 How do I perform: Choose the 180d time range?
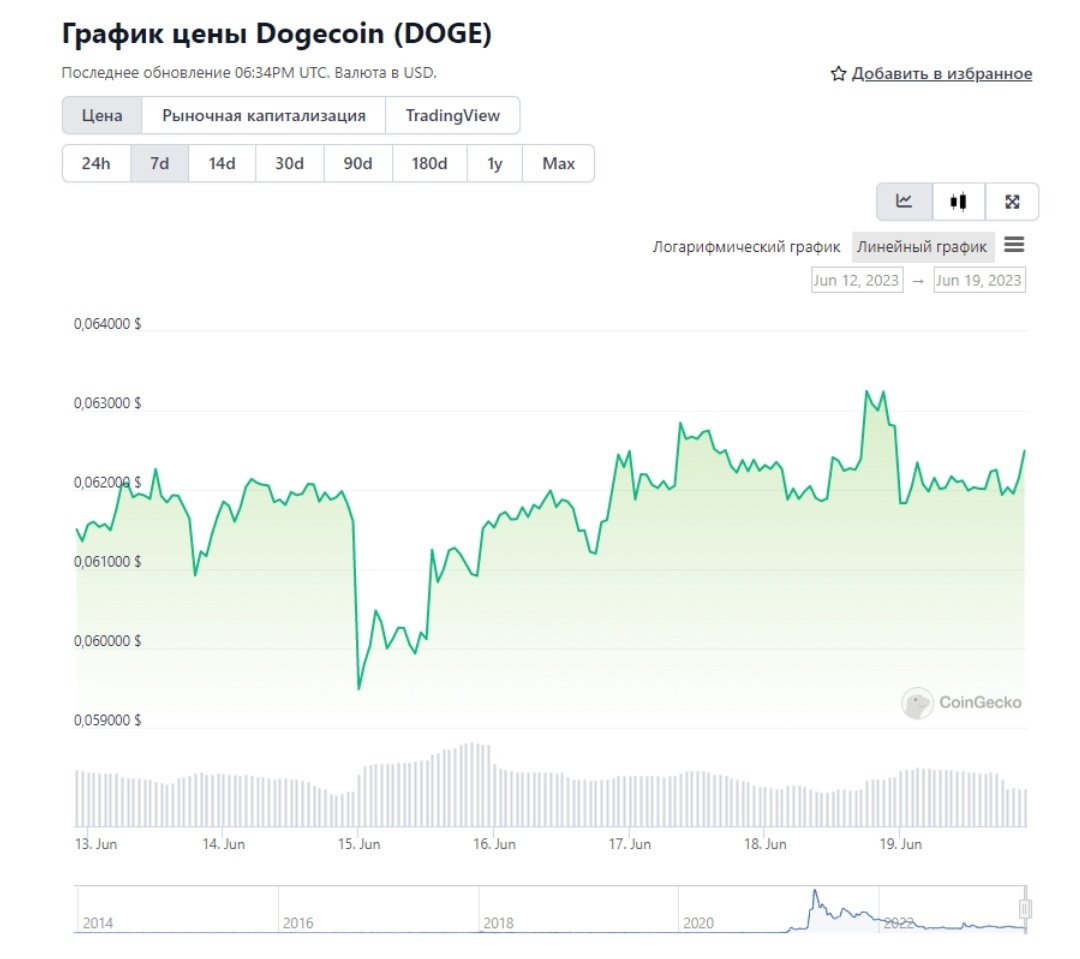(x=429, y=163)
